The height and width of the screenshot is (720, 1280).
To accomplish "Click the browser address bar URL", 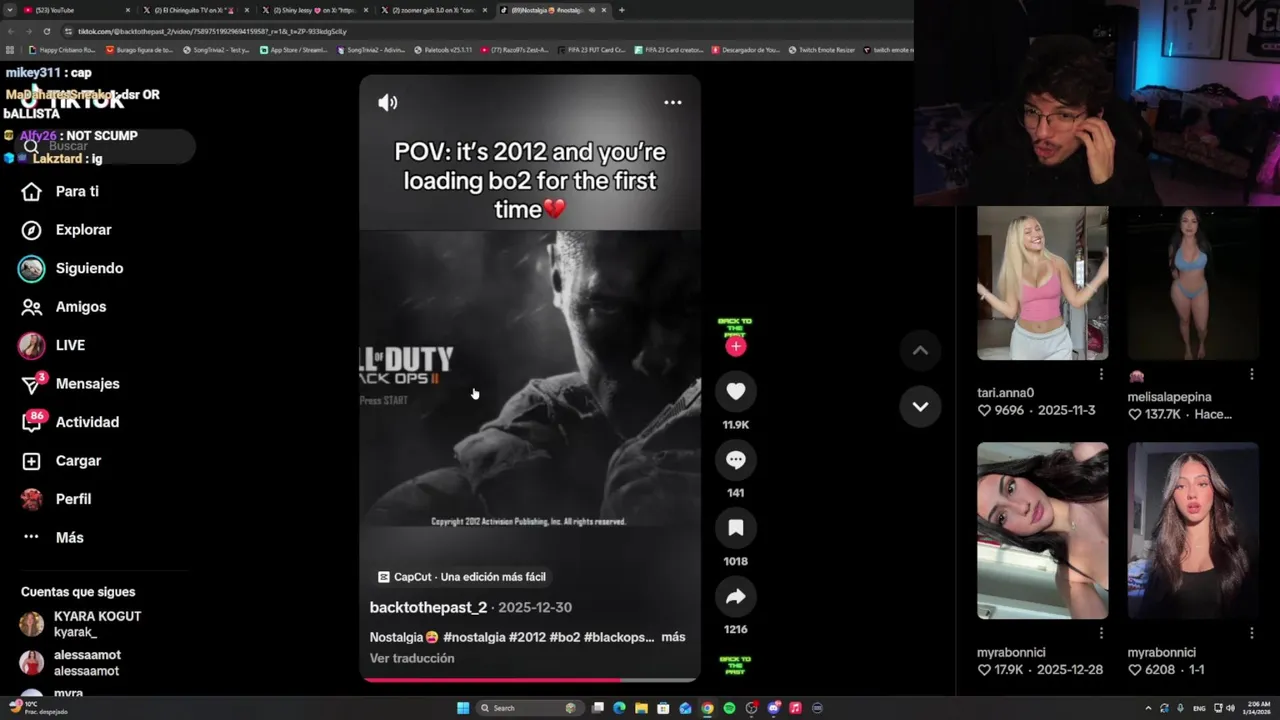I will (212, 31).
